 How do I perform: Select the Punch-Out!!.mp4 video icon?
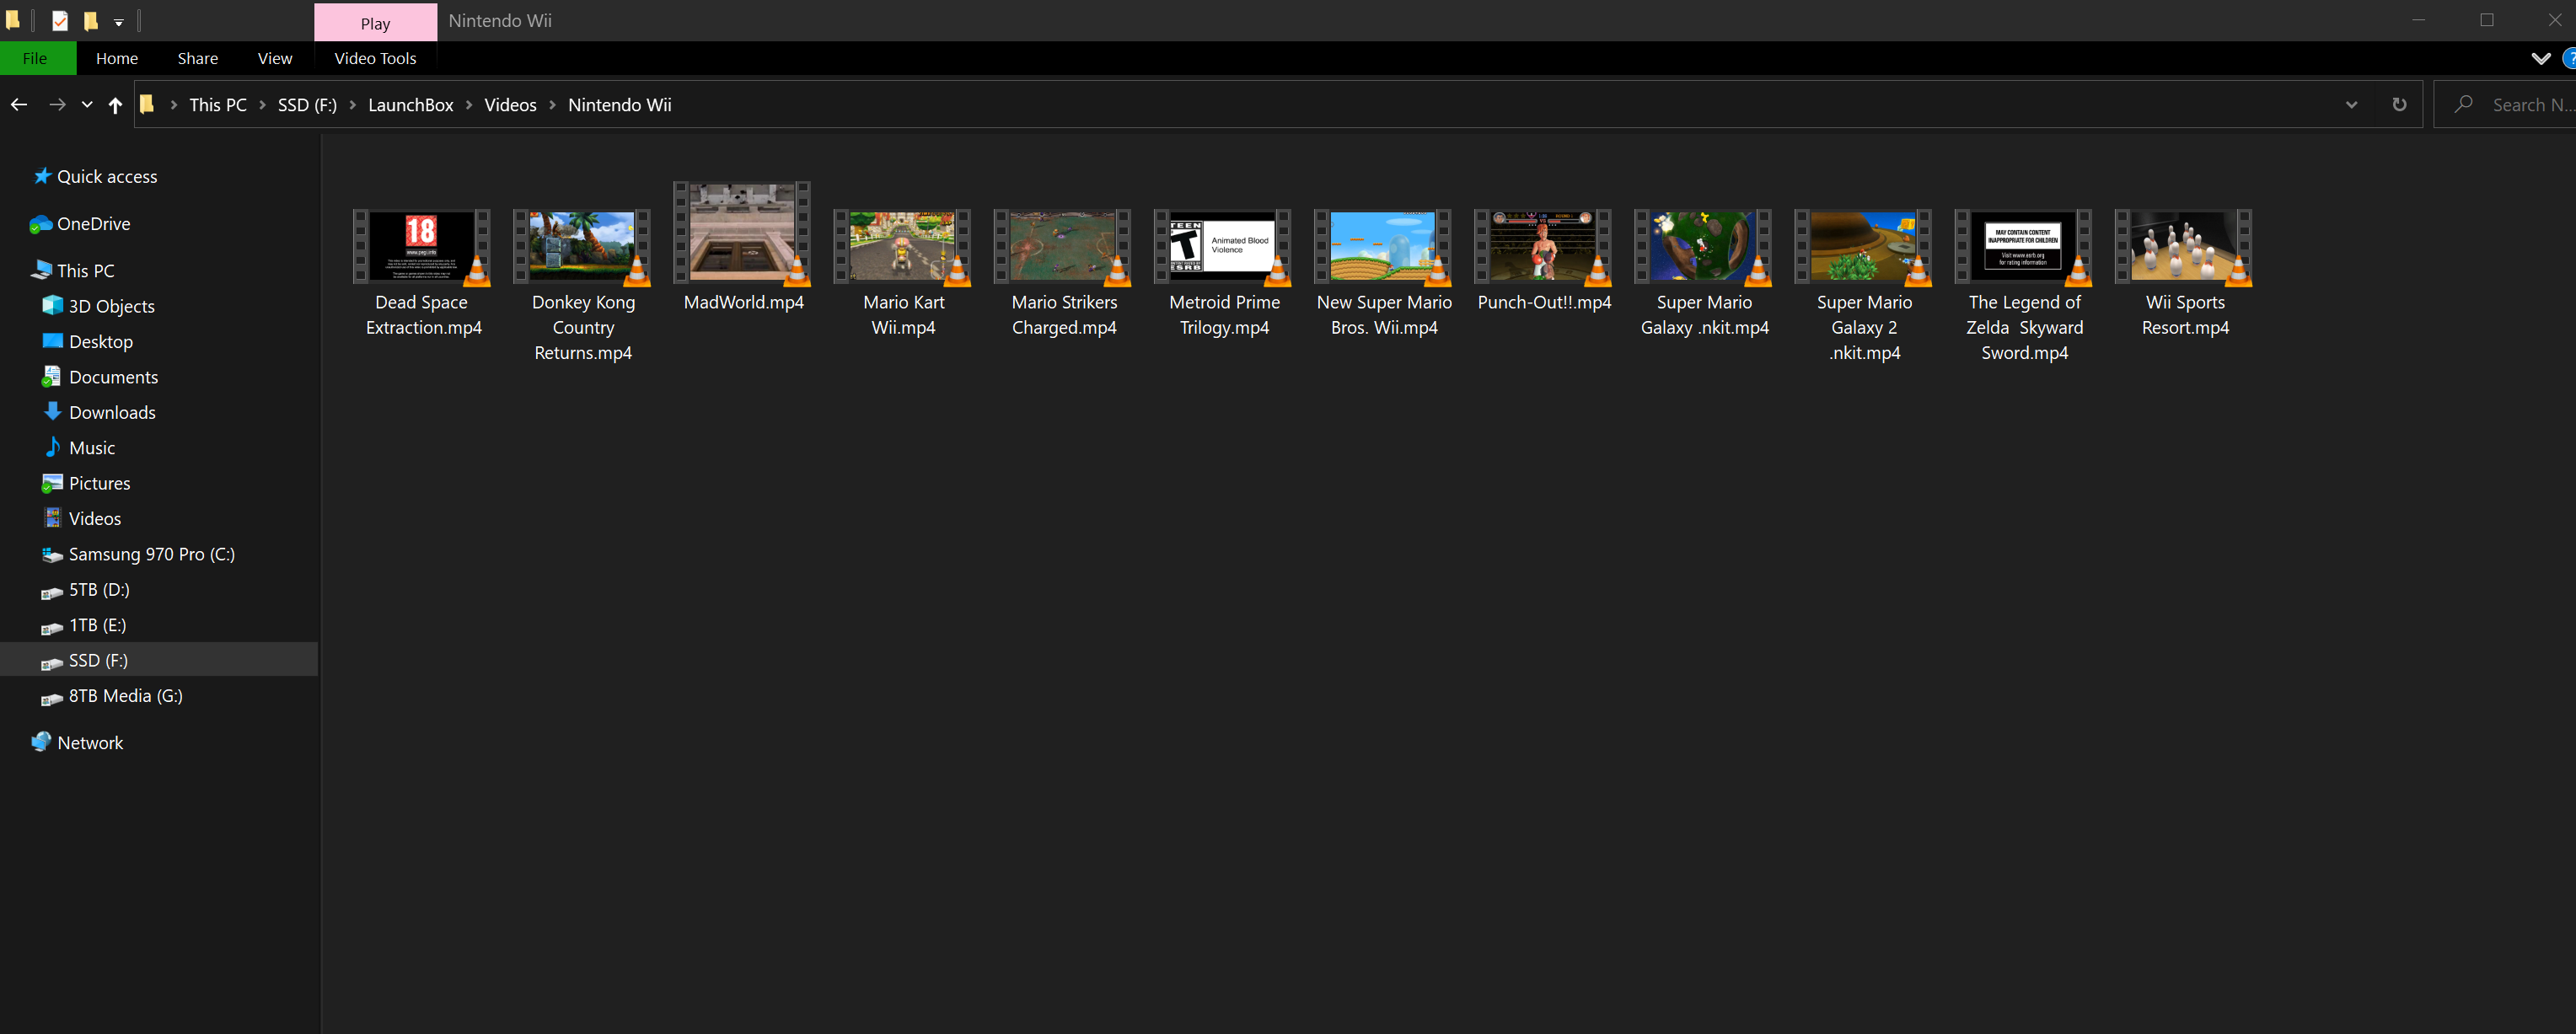point(1543,246)
